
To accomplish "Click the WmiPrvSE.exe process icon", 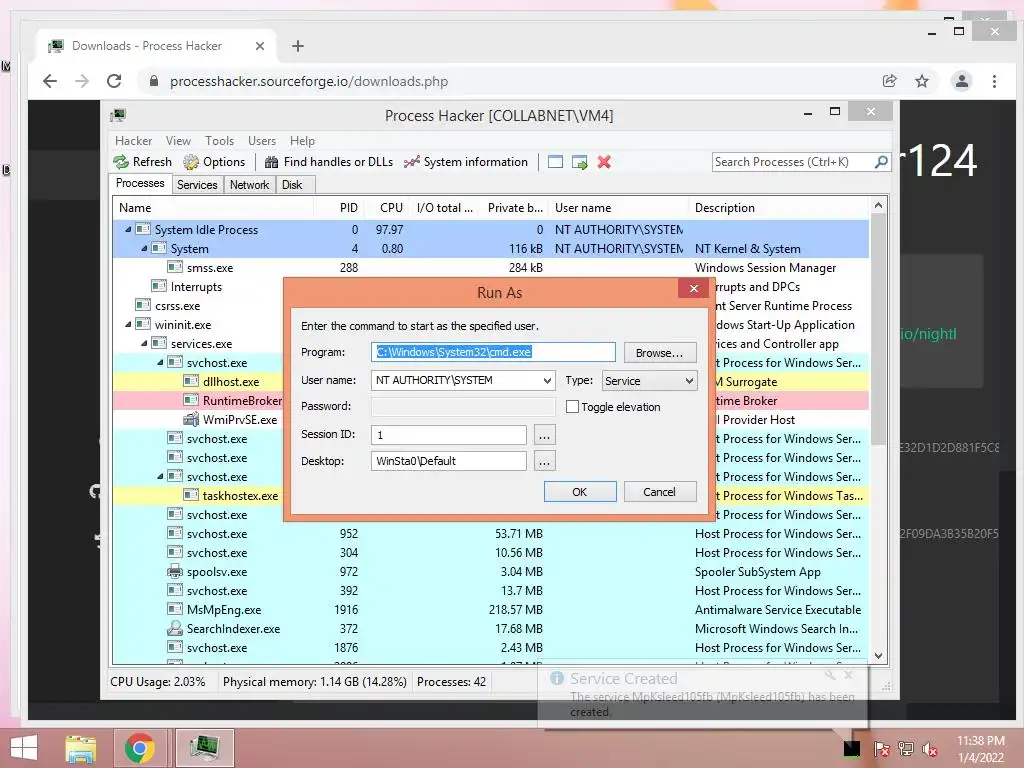I will (x=191, y=419).
